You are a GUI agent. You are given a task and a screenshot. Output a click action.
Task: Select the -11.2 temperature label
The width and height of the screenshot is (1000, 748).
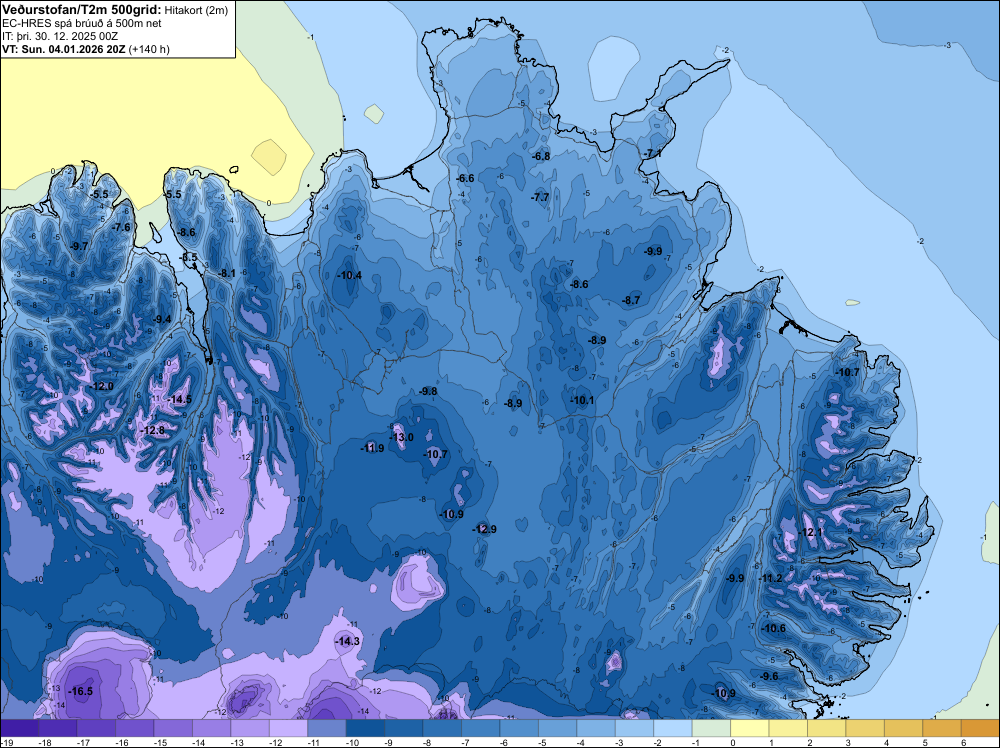(770, 578)
